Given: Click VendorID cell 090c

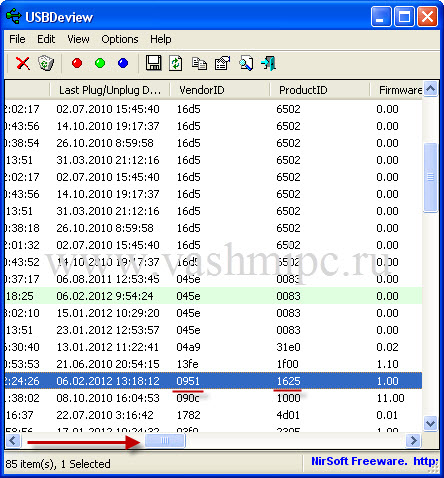Looking at the screenshot, I should [x=188, y=398].
